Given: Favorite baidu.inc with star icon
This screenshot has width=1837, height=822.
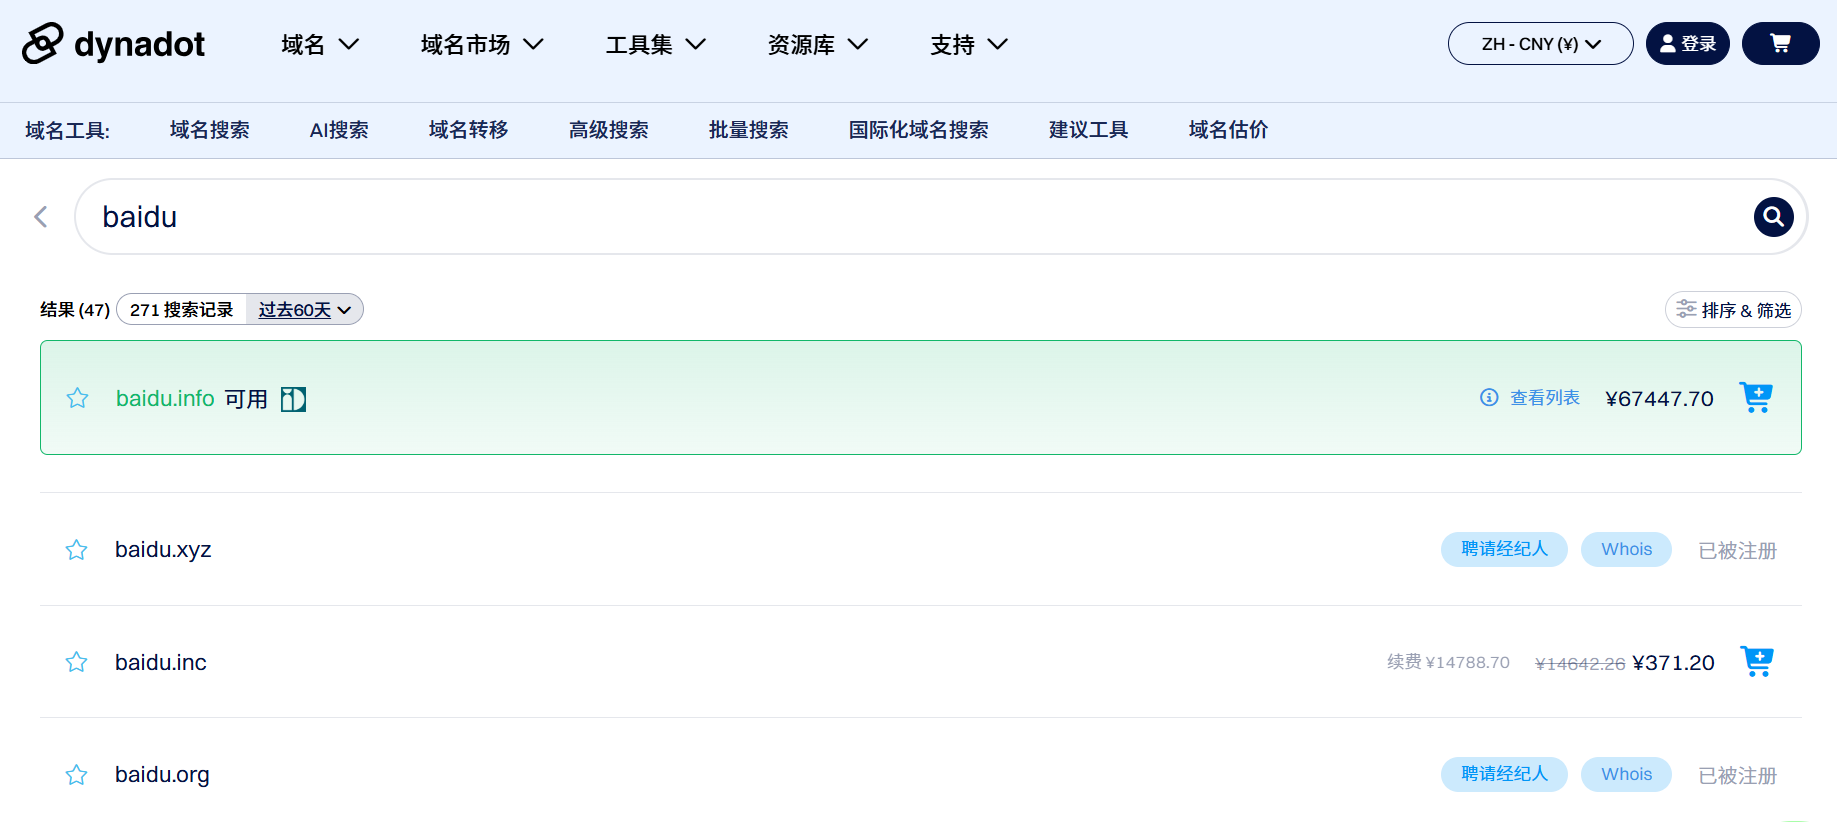Looking at the screenshot, I should tap(77, 662).
